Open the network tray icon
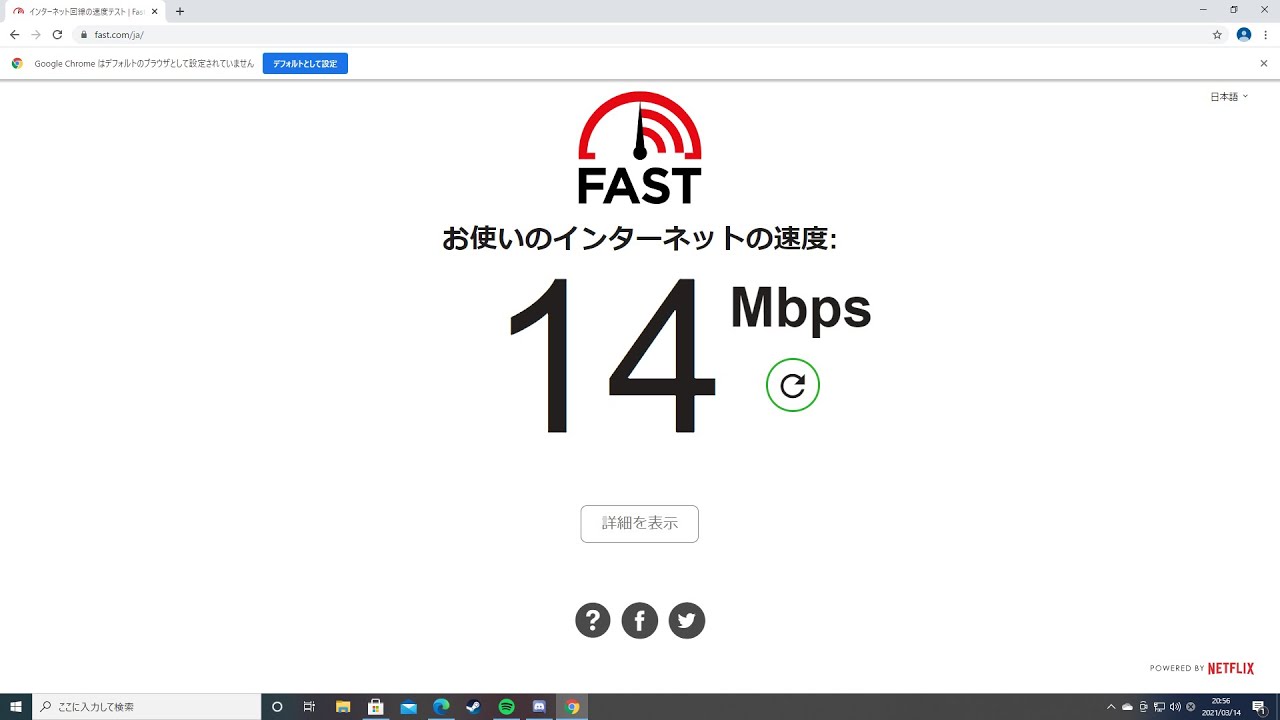The image size is (1280, 720). (x=1159, y=707)
